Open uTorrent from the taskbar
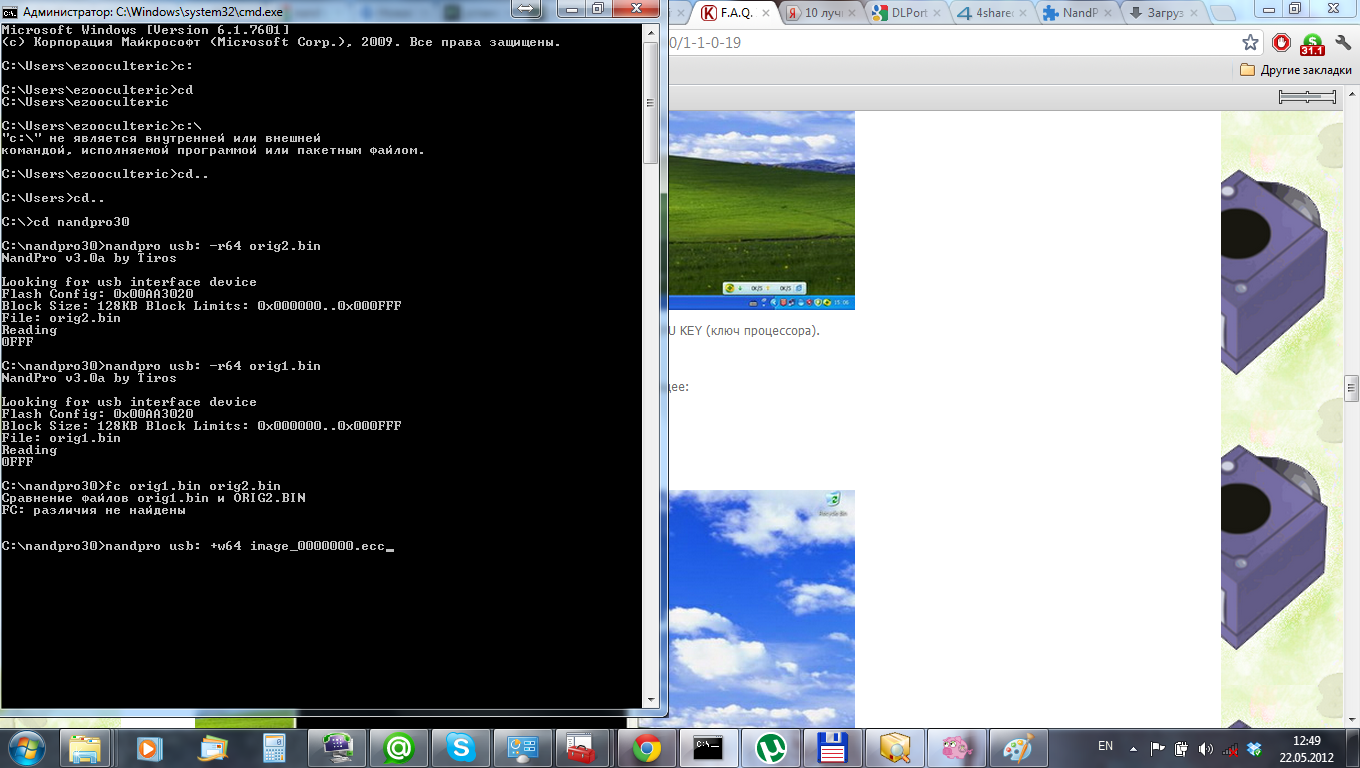The width and height of the screenshot is (1360, 768). click(770, 747)
